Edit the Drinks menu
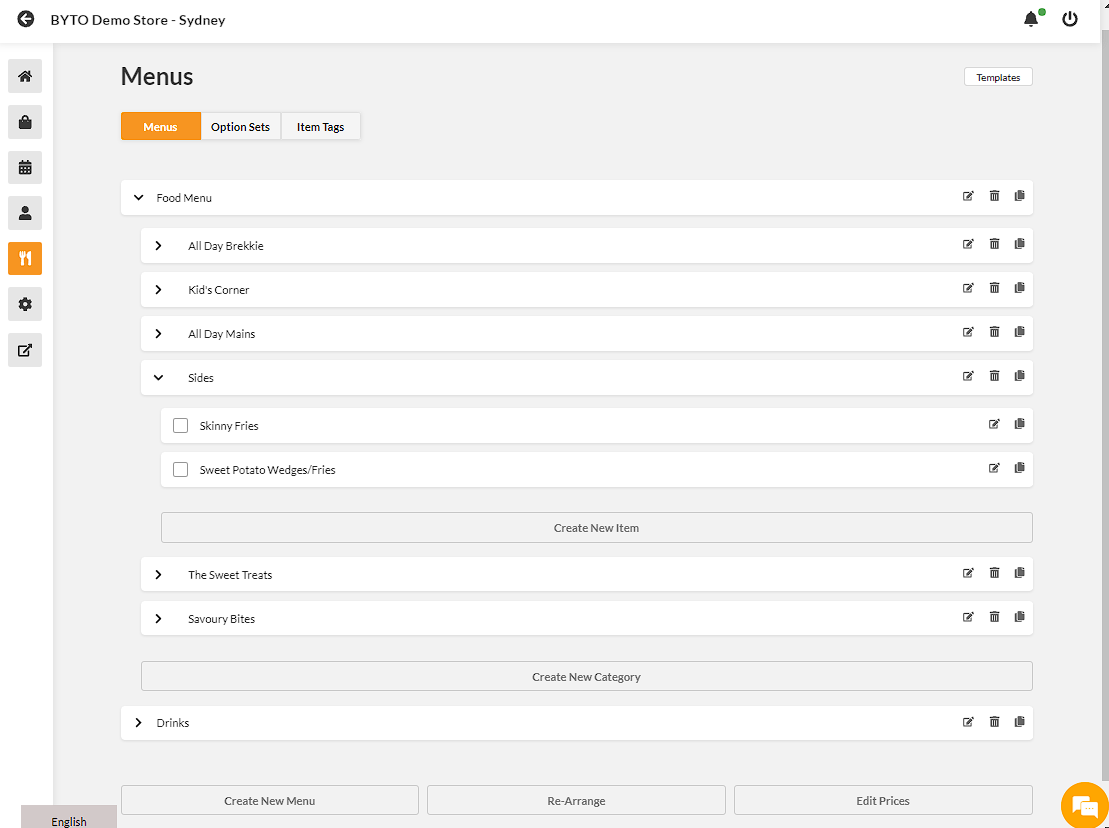 tap(968, 722)
